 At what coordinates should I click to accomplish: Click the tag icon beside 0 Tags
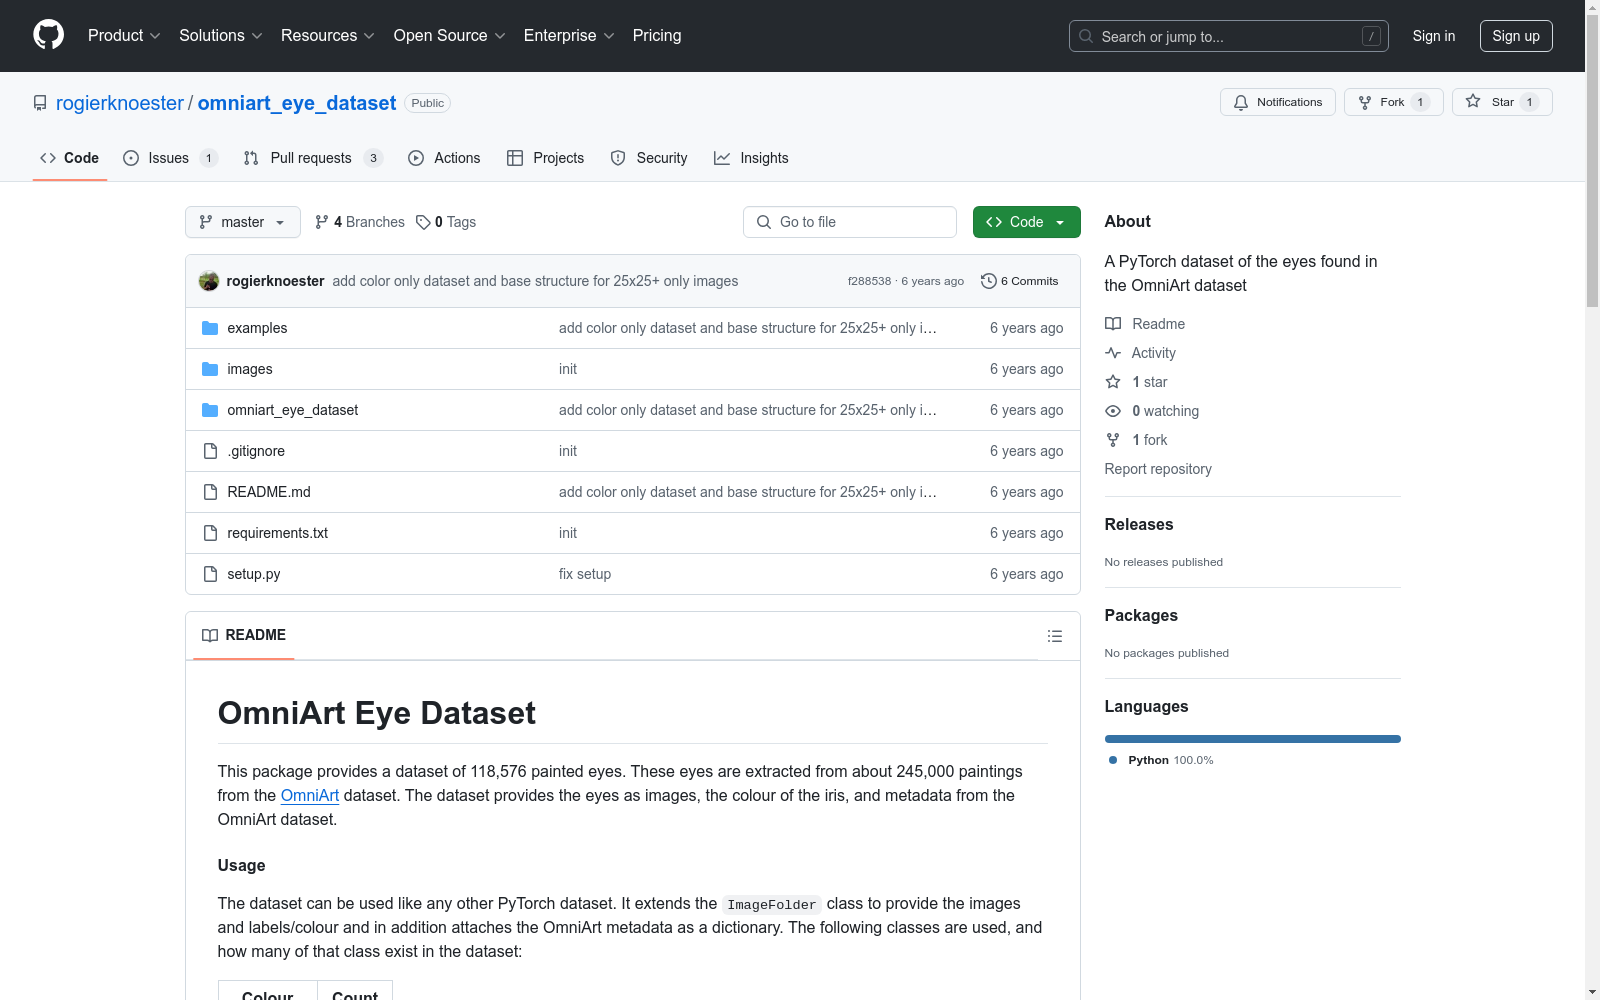point(423,222)
